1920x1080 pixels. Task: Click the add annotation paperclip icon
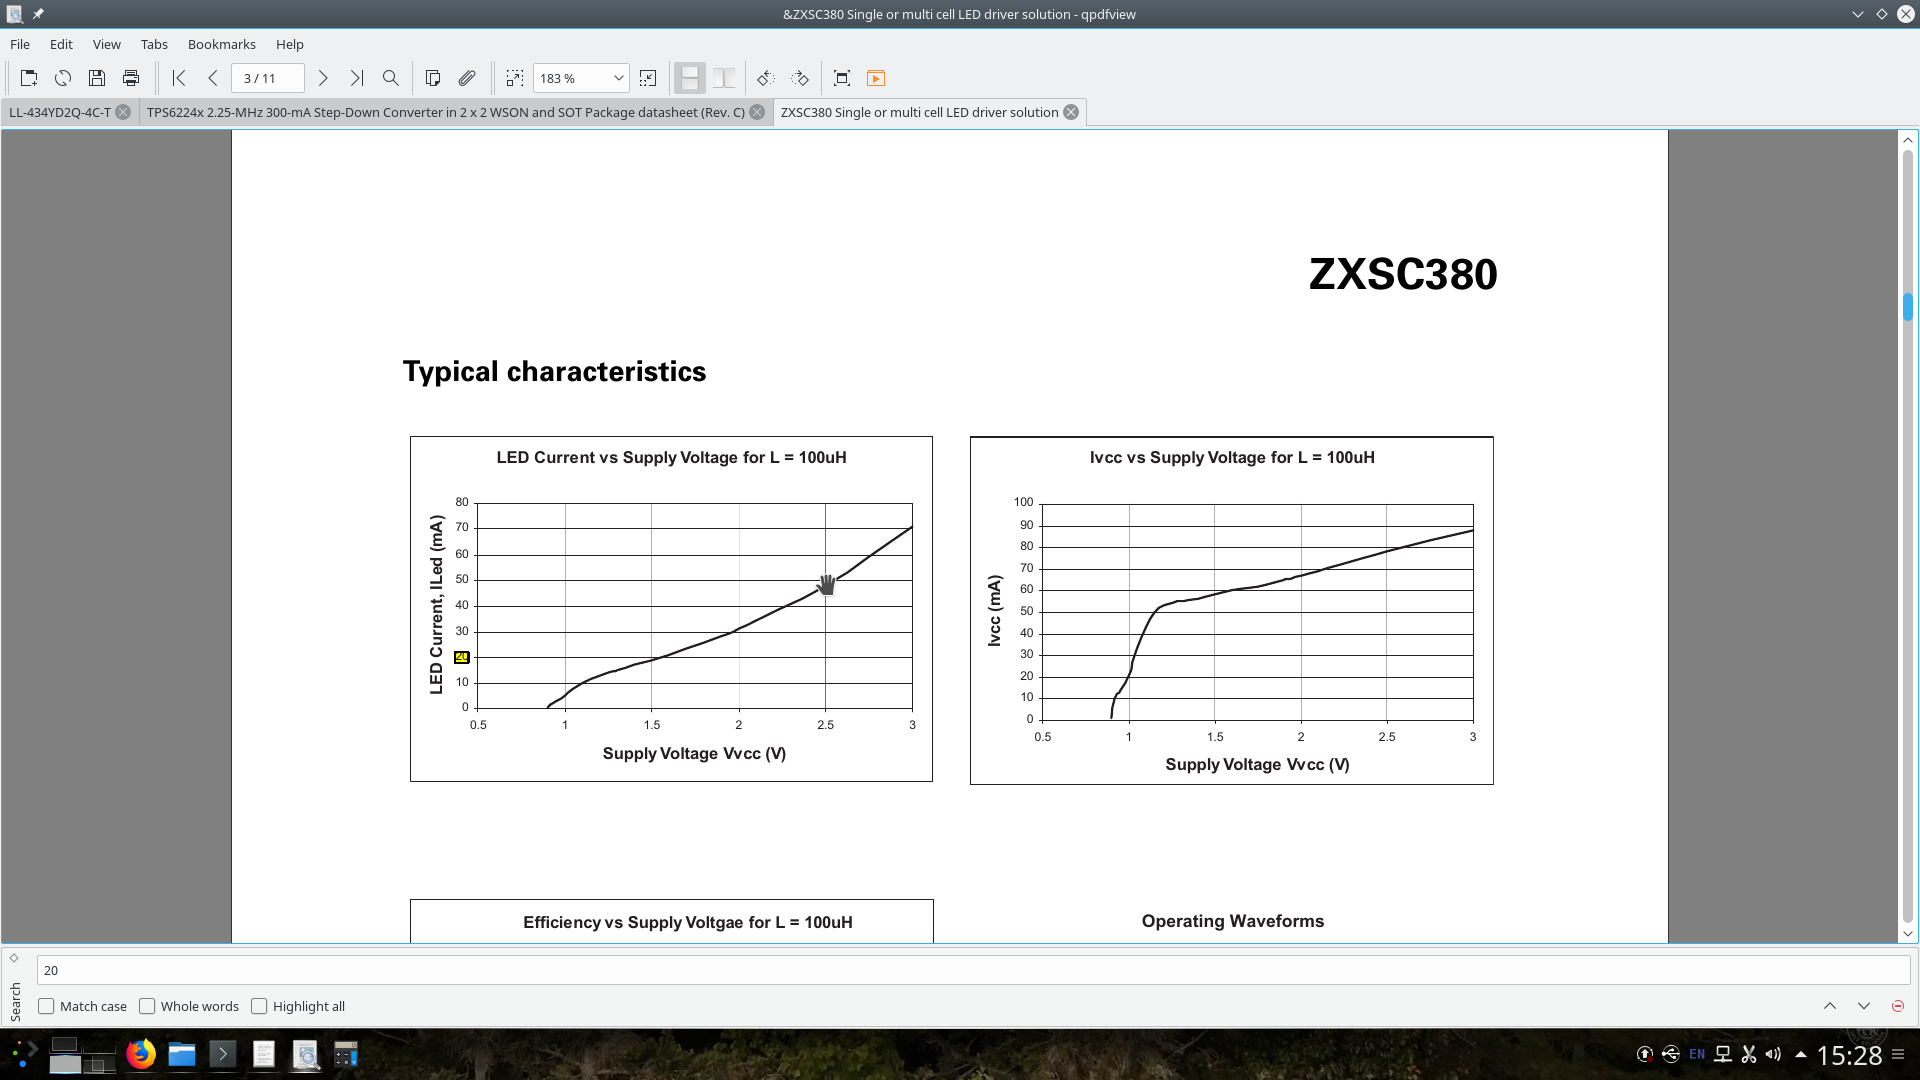point(467,78)
